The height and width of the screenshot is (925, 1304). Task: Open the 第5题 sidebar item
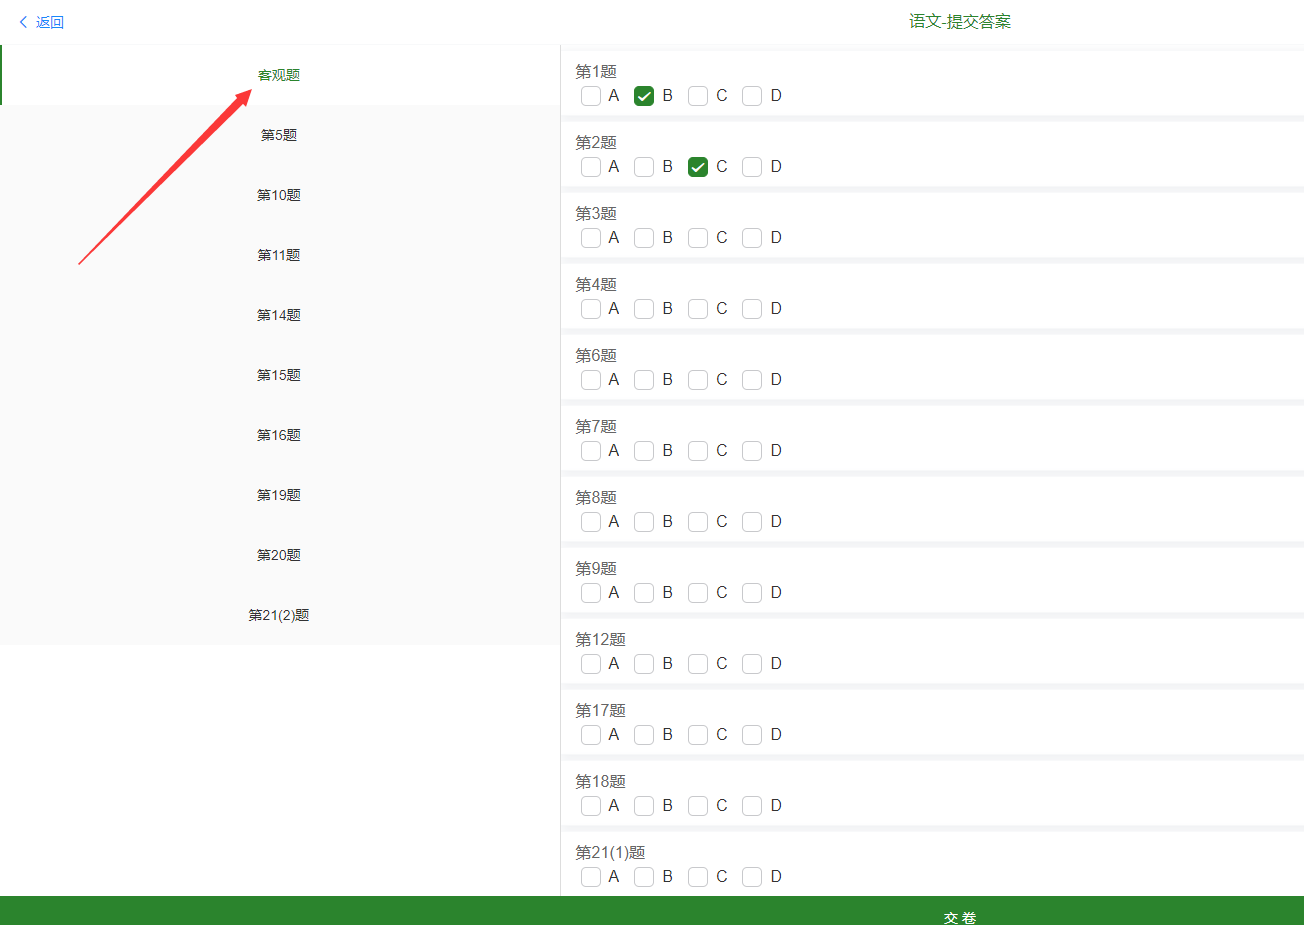(279, 135)
